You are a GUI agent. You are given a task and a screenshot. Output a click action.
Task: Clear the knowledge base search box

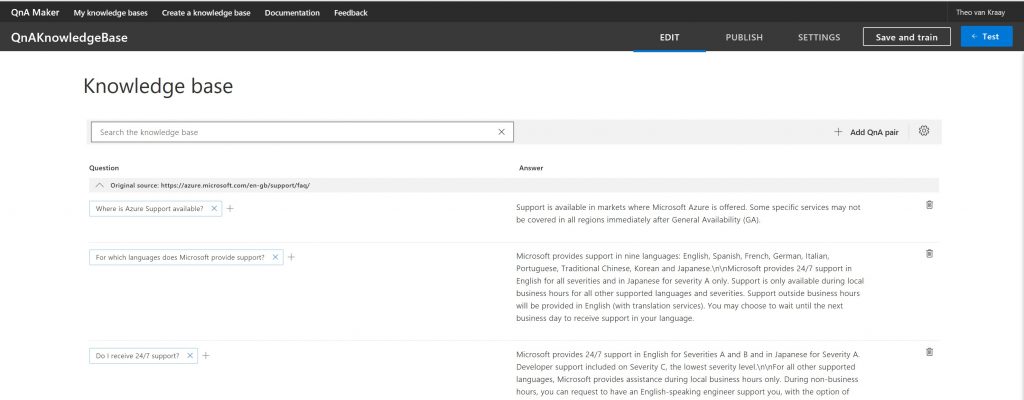pyautogui.click(x=502, y=132)
